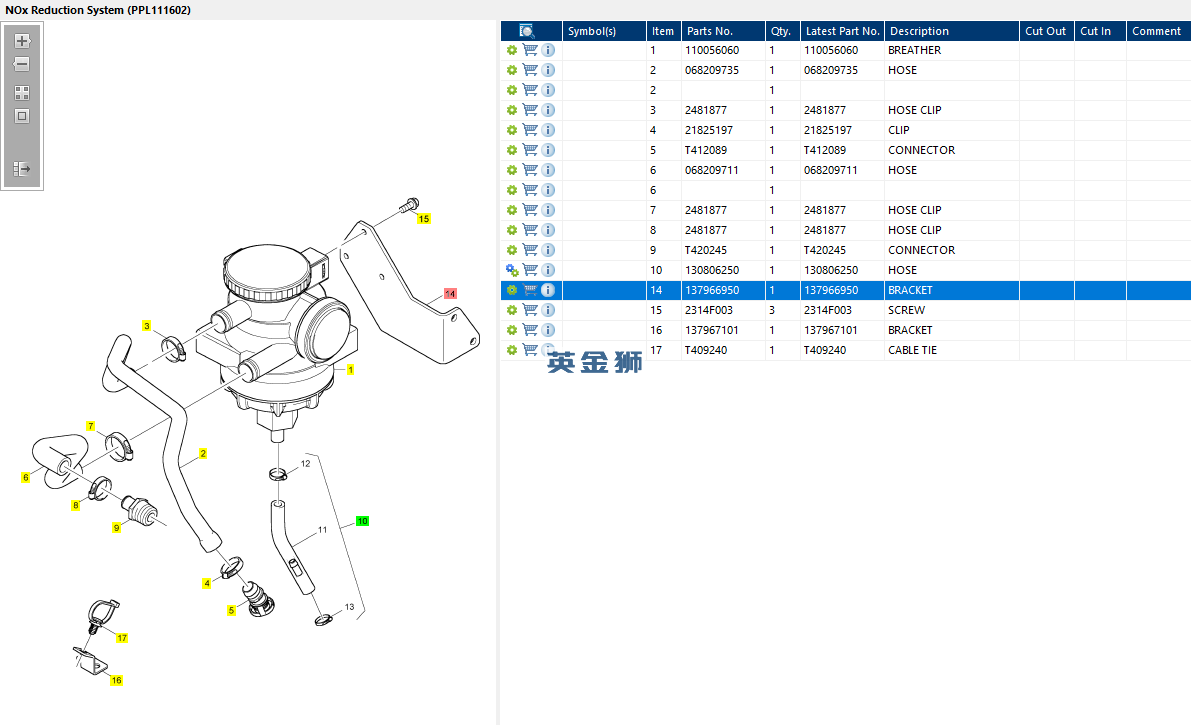Click callout 8 on the diagram

(x=75, y=505)
